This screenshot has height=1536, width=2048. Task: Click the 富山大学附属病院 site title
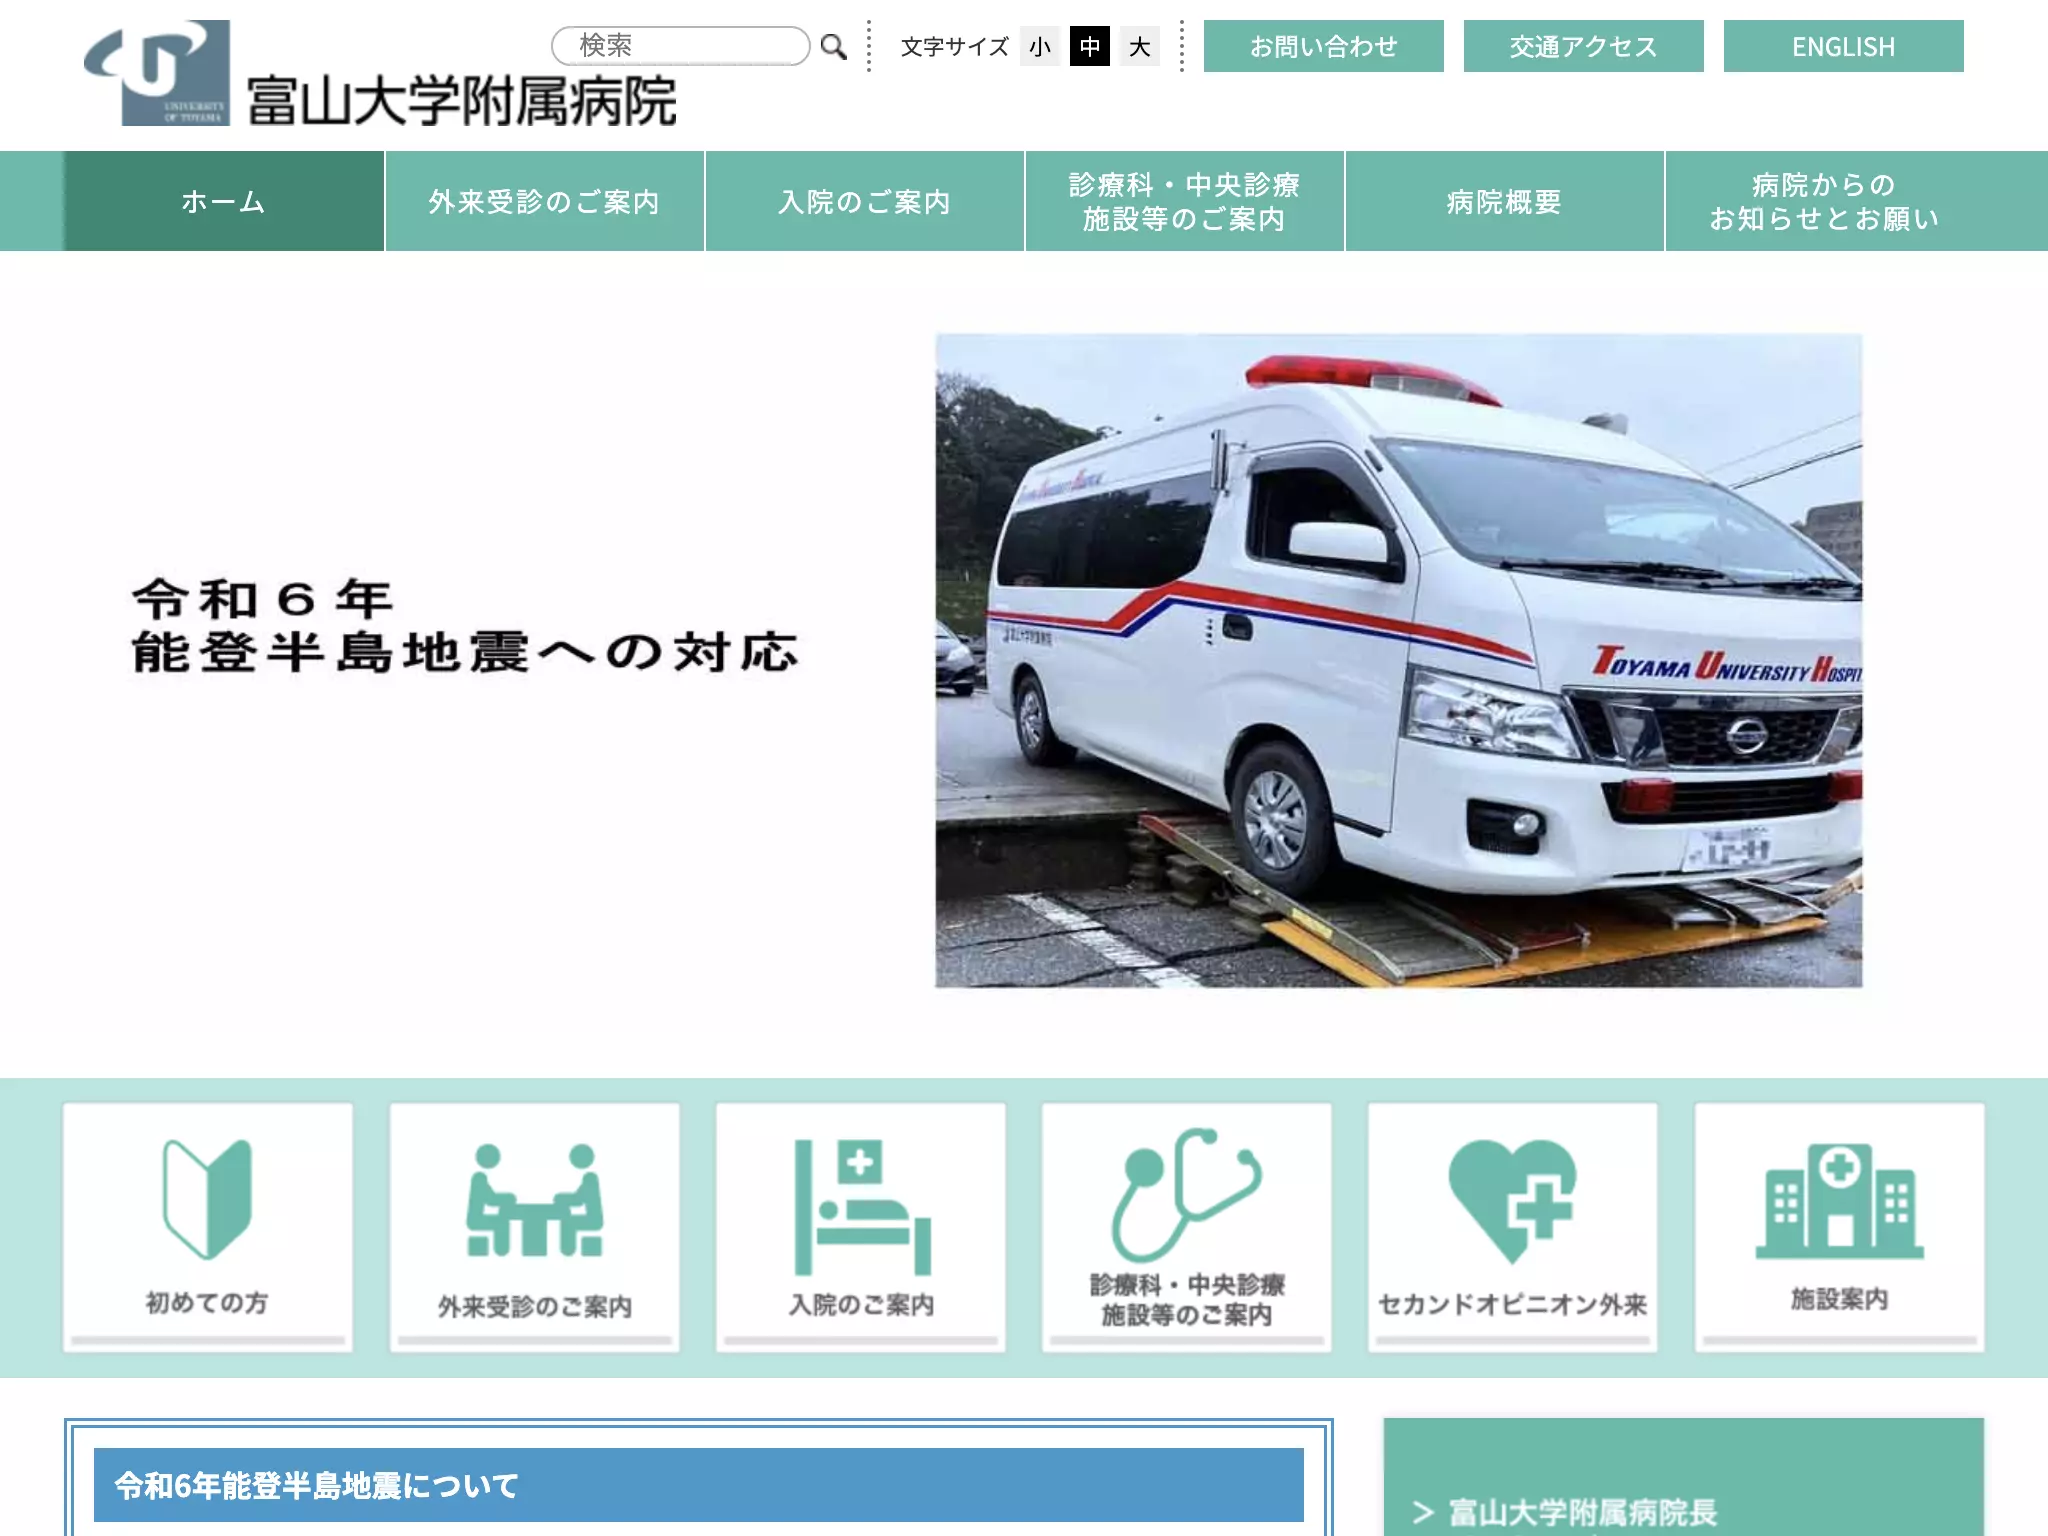pyautogui.click(x=462, y=101)
